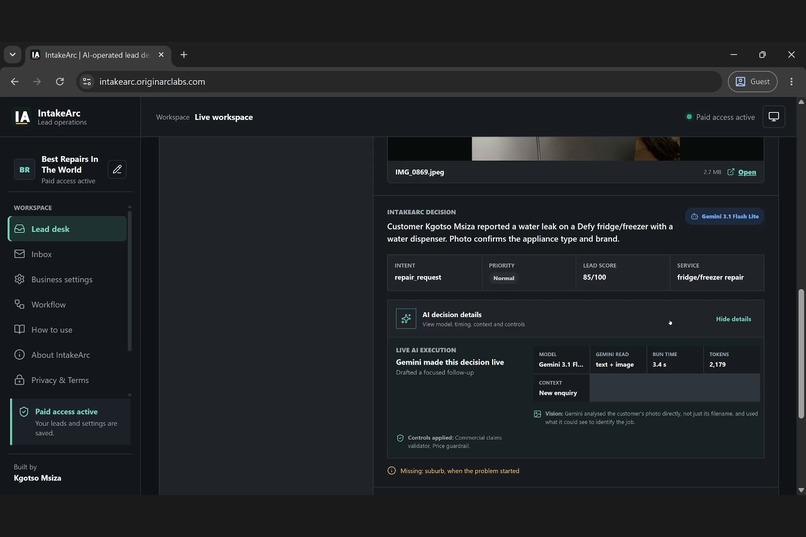Click the external-link icon beside Open

730,172
